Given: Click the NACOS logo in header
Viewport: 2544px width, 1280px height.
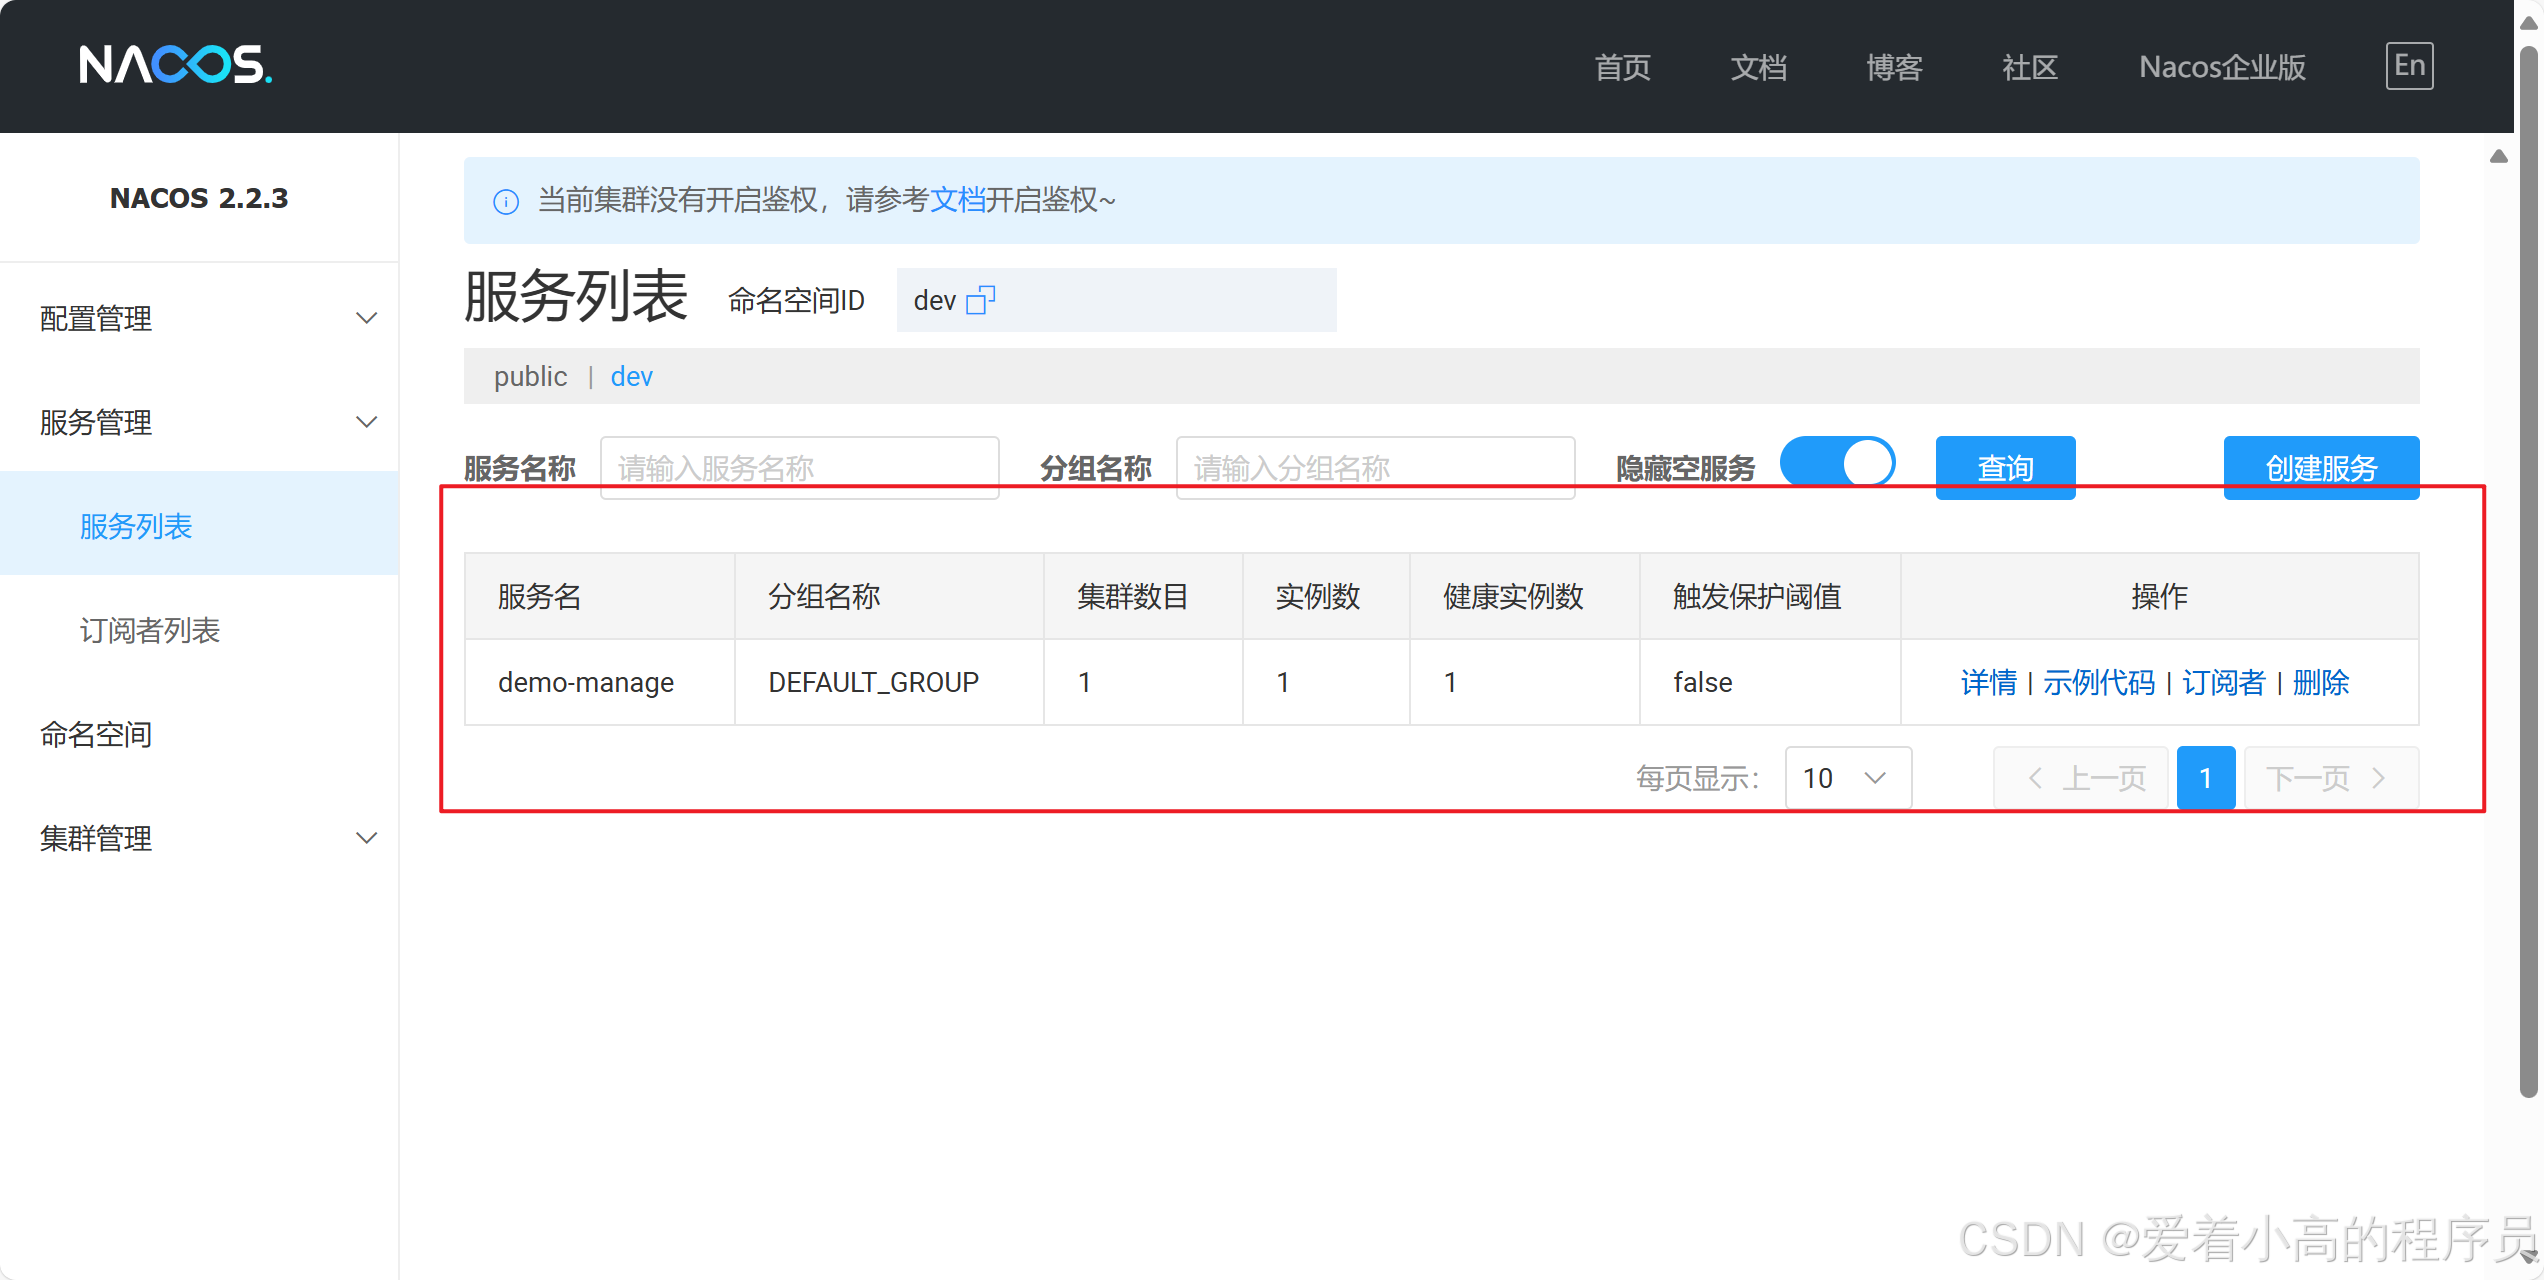Looking at the screenshot, I should 175,65.
